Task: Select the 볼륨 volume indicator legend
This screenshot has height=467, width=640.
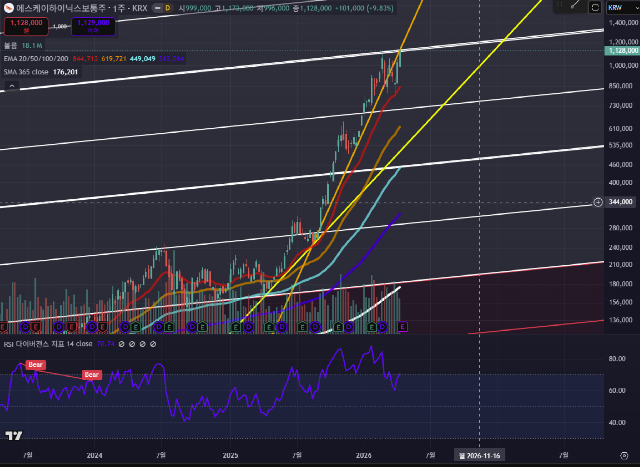Action: pos(11,45)
